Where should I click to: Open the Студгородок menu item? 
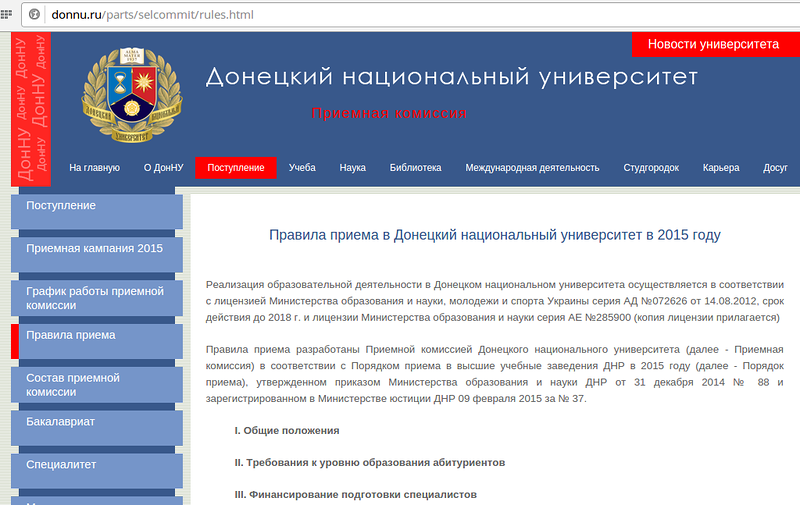651,168
